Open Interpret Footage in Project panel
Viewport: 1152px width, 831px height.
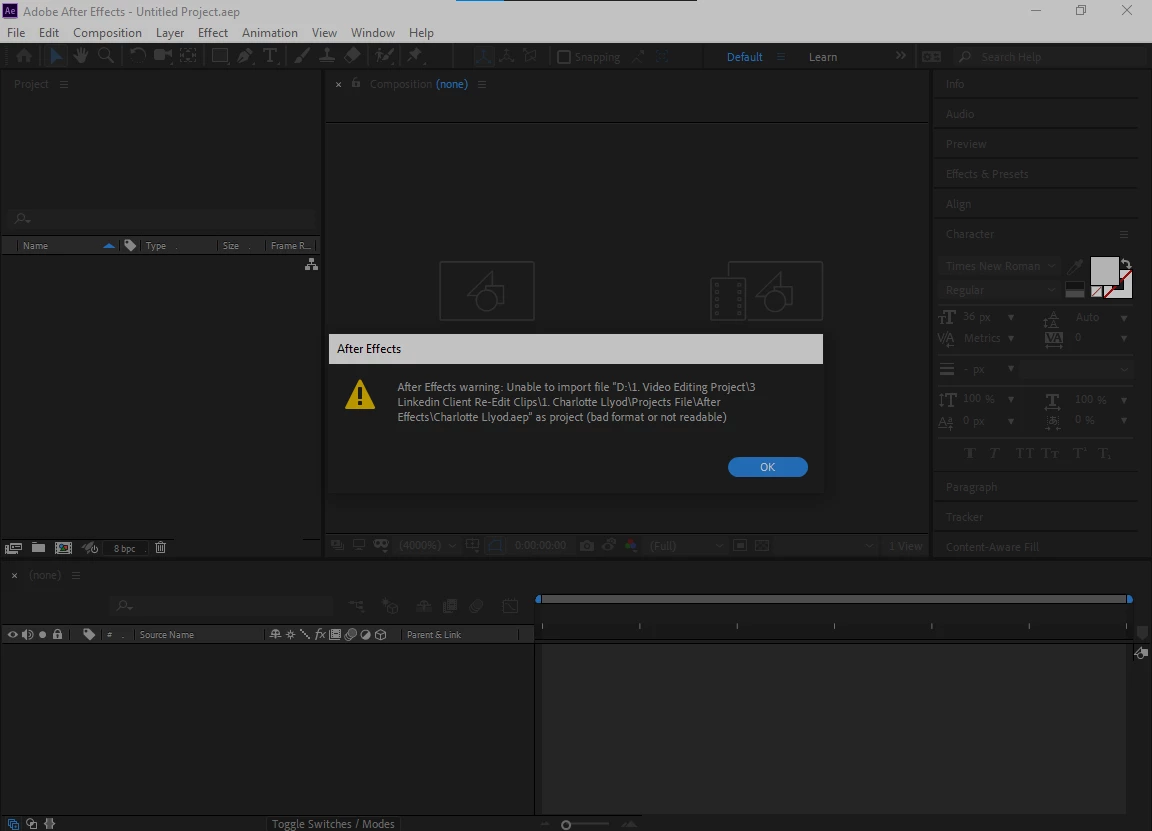click(x=13, y=548)
